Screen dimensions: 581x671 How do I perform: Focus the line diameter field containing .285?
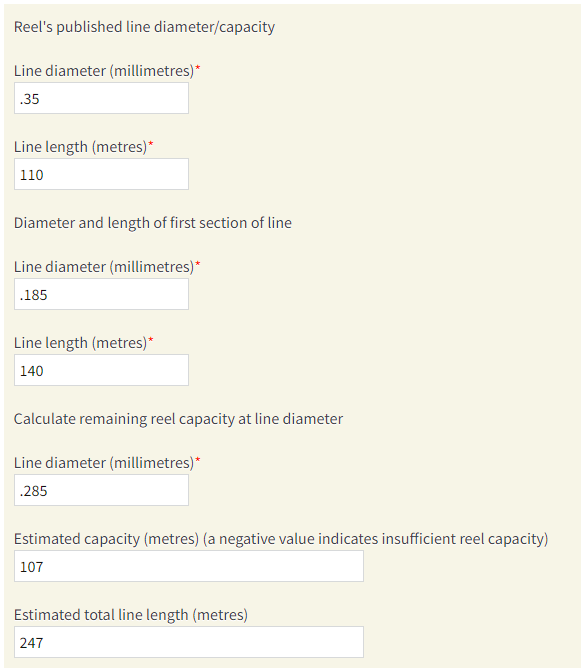101,490
